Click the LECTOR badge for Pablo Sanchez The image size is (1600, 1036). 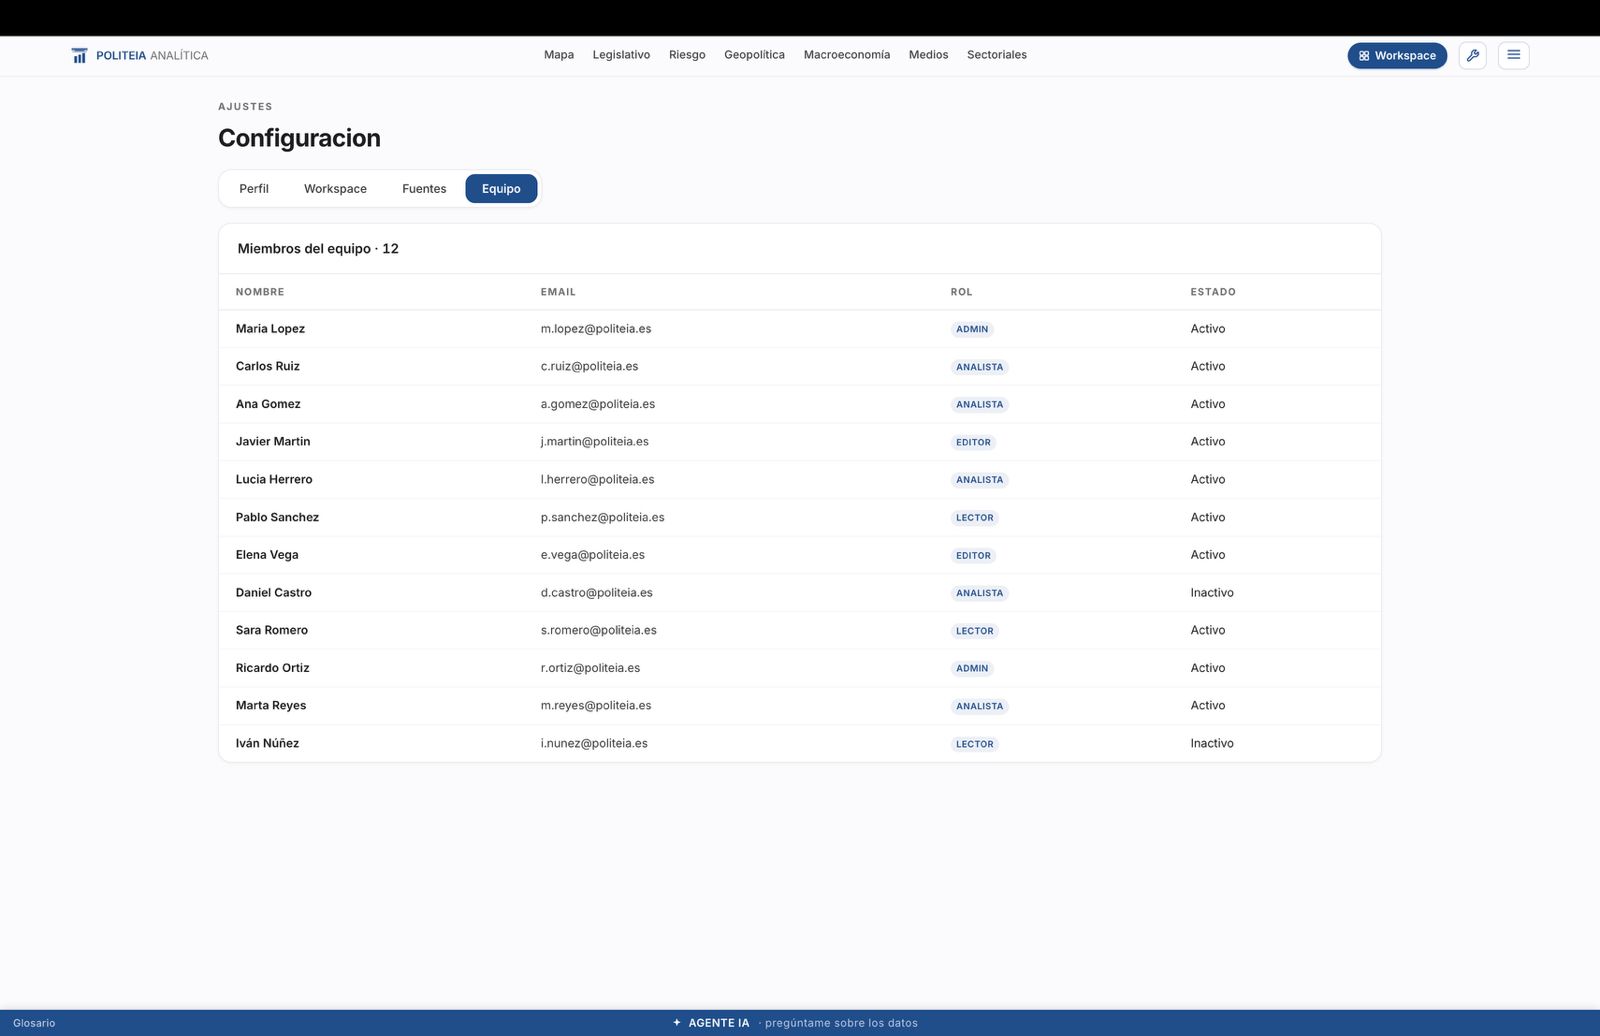(975, 518)
